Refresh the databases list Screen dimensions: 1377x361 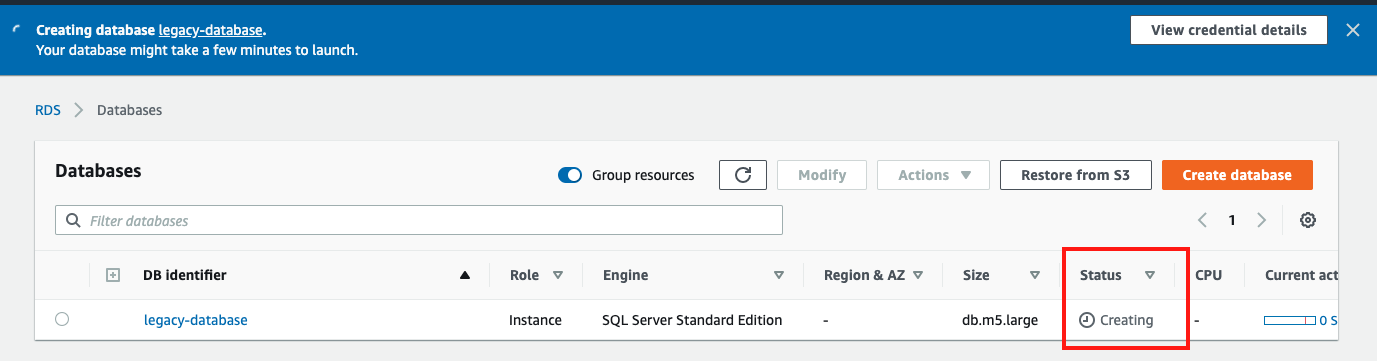tap(743, 175)
